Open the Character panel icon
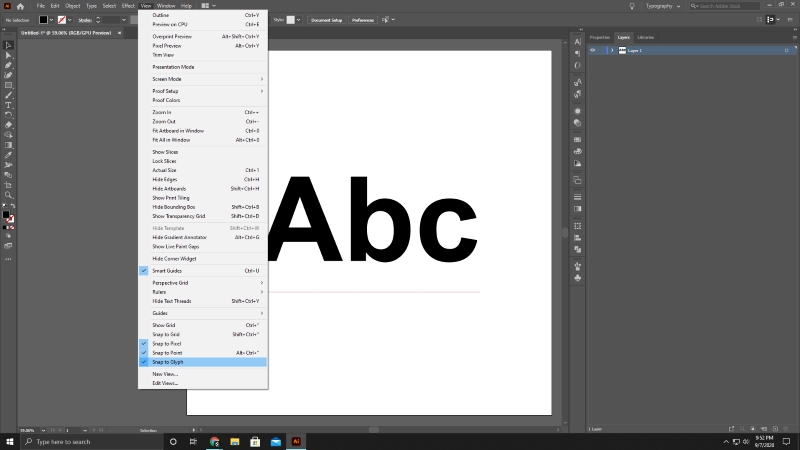 point(578,41)
